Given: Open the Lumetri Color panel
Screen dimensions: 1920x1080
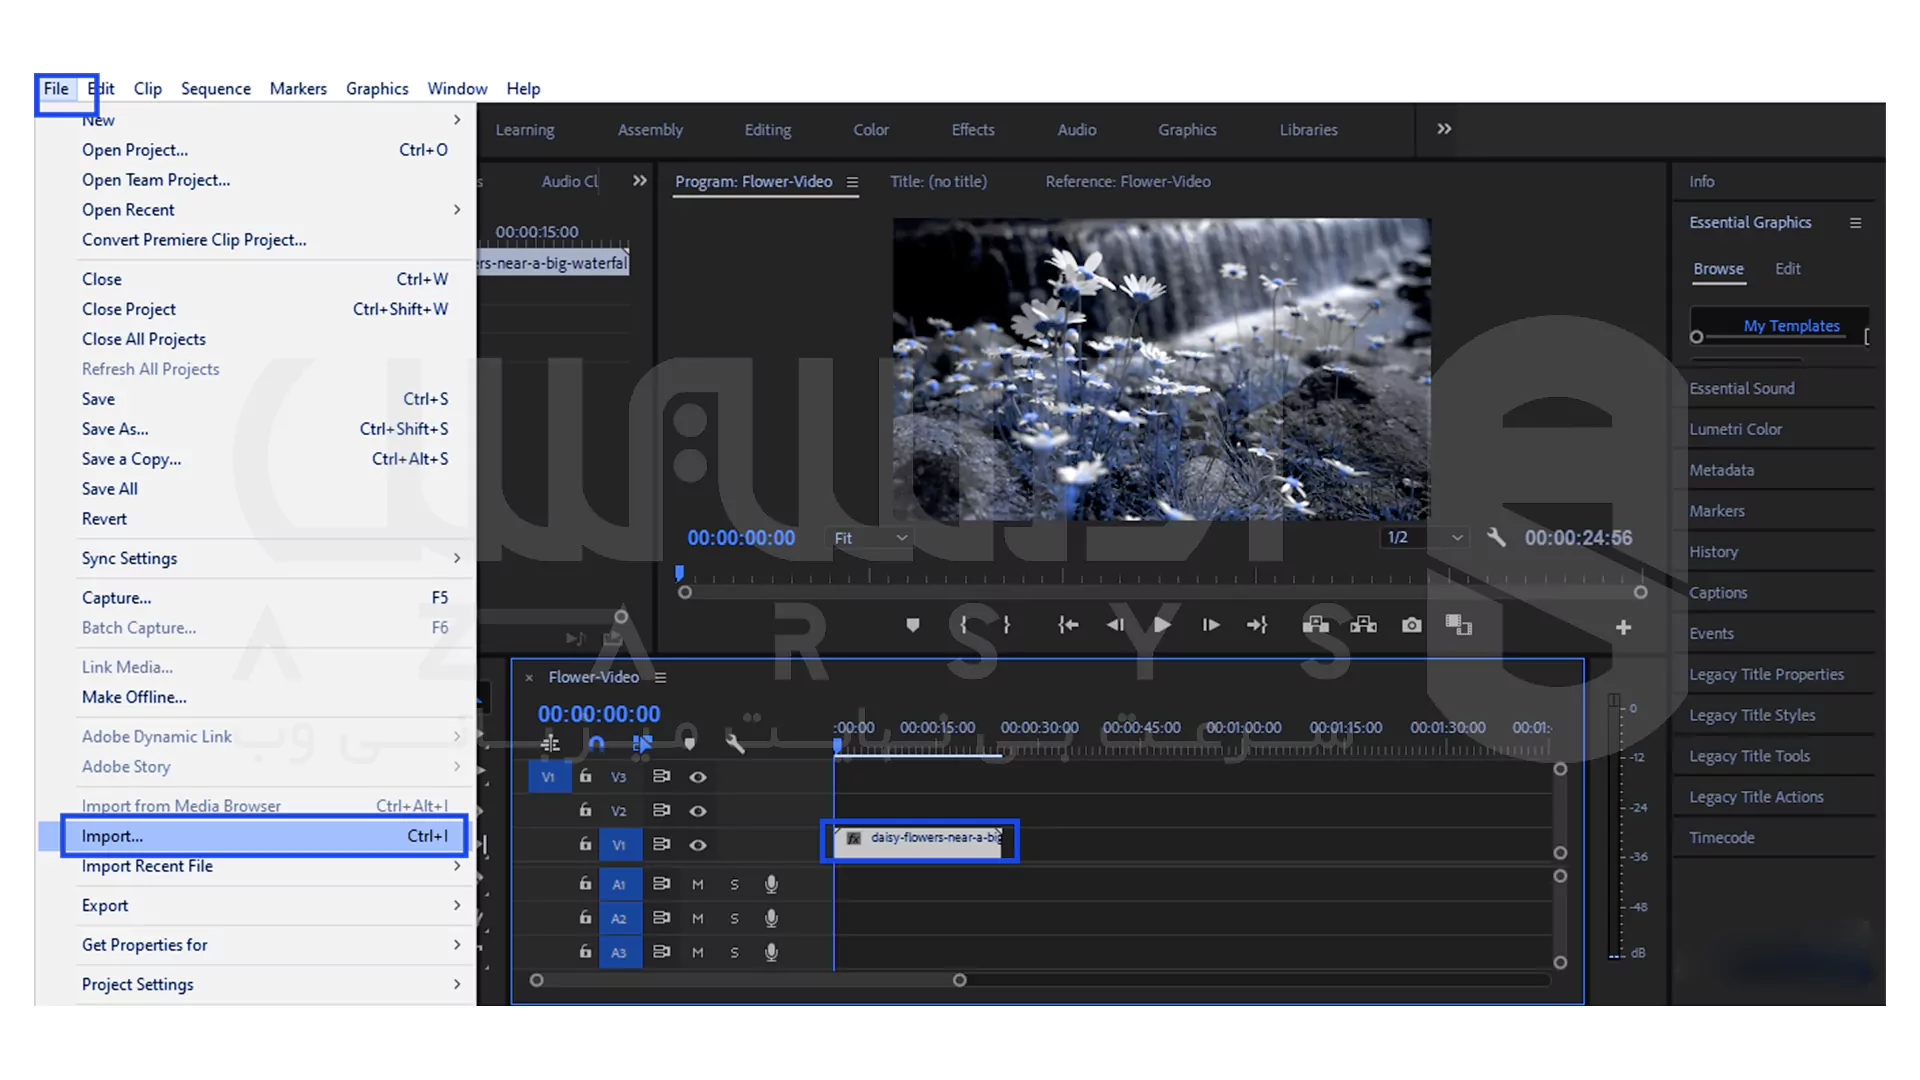Looking at the screenshot, I should click(x=1735, y=429).
